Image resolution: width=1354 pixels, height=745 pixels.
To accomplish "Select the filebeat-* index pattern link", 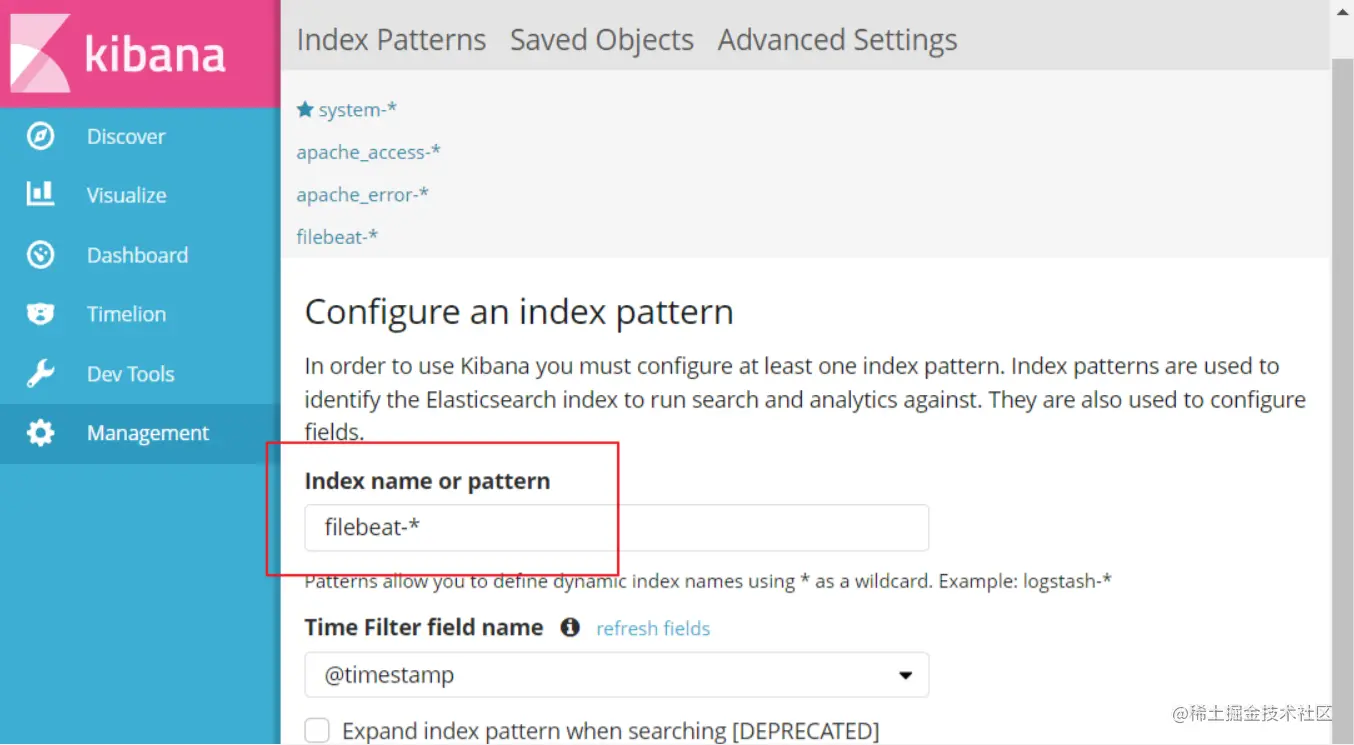I will coord(337,237).
